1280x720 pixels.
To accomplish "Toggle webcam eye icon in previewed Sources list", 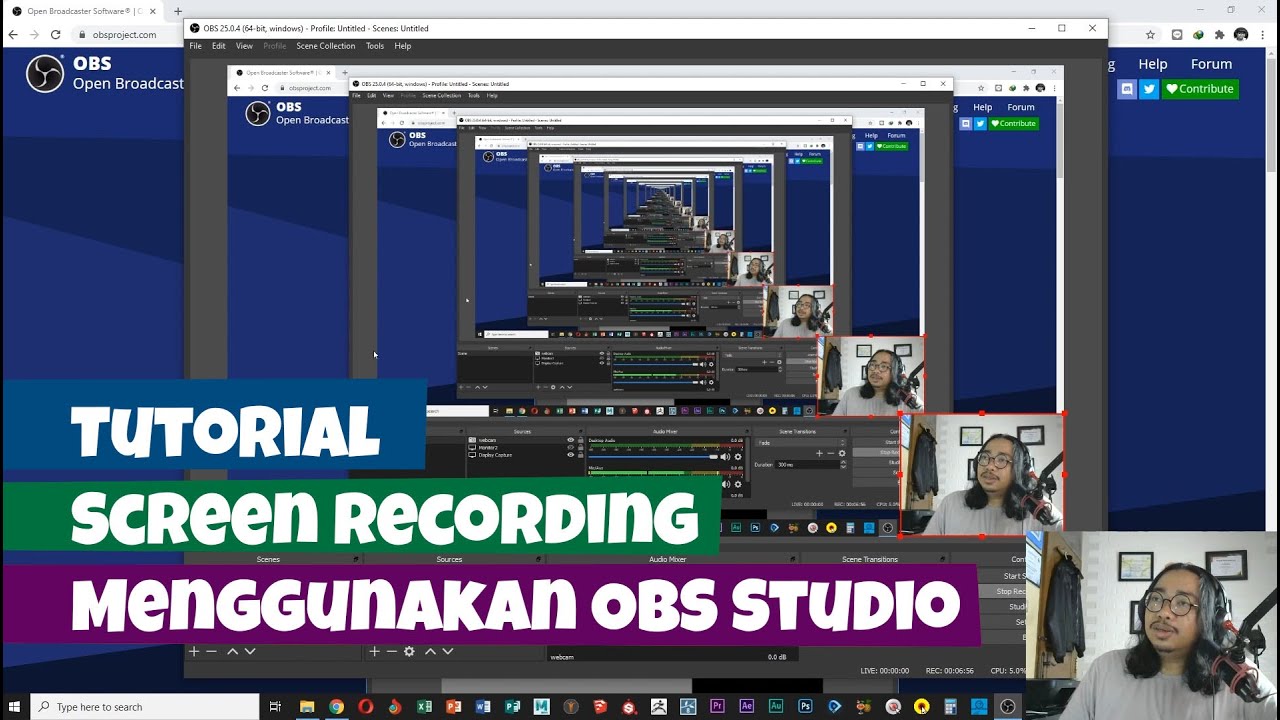I will coord(571,440).
